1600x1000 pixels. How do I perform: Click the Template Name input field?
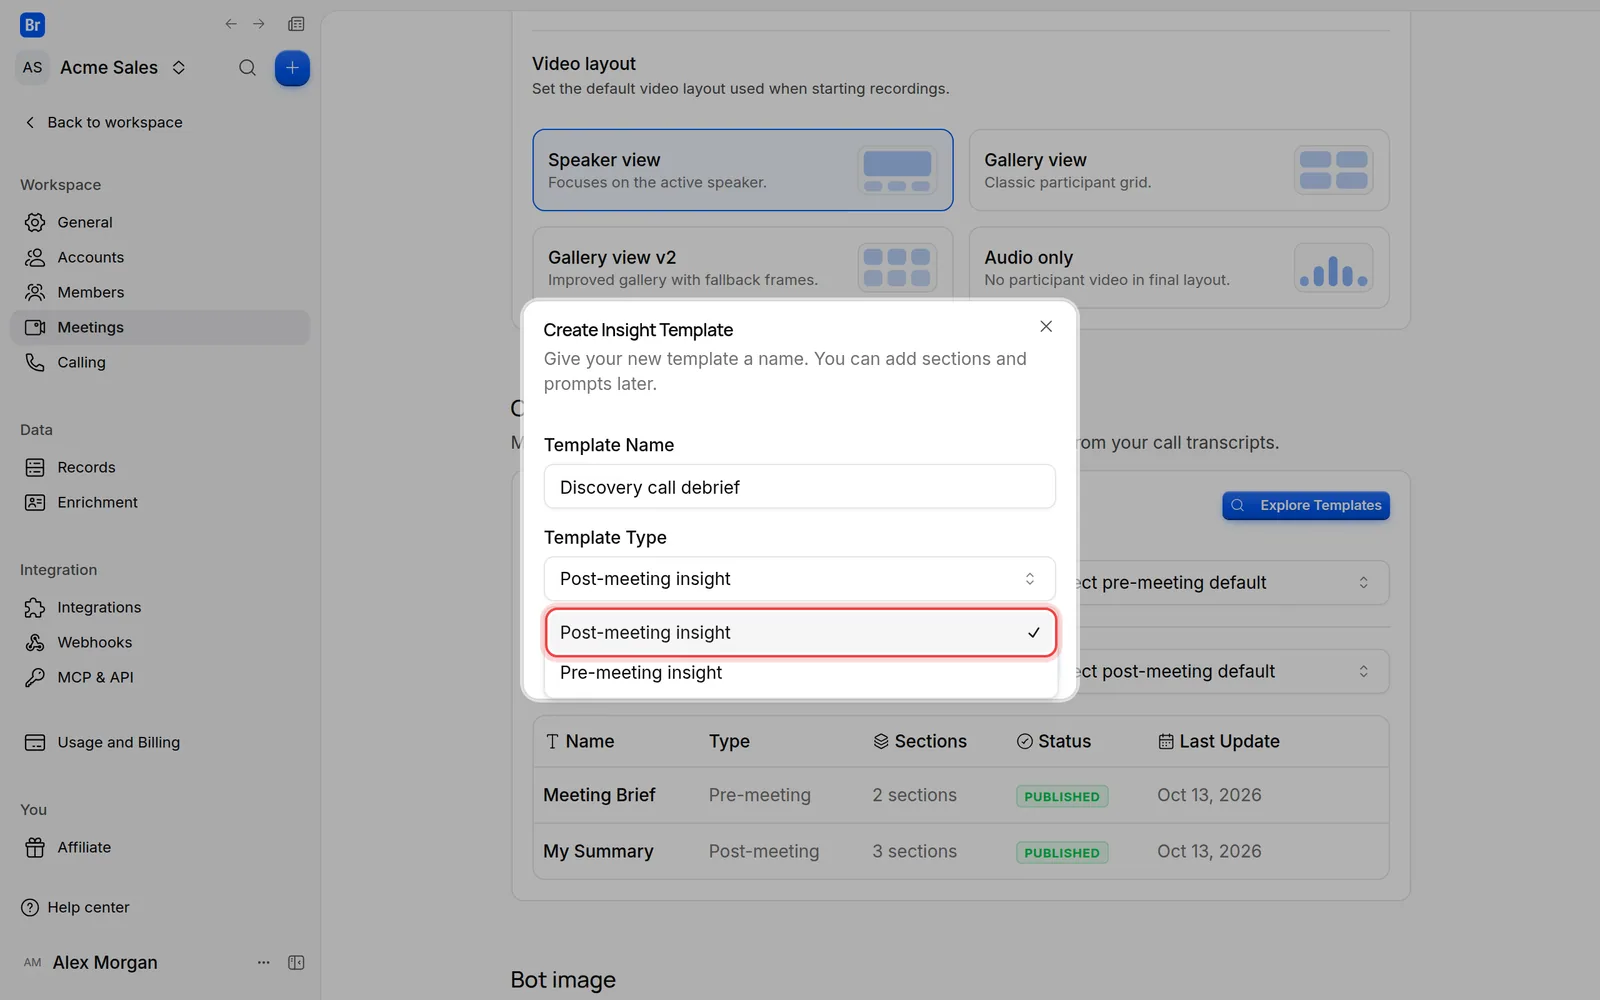800,487
